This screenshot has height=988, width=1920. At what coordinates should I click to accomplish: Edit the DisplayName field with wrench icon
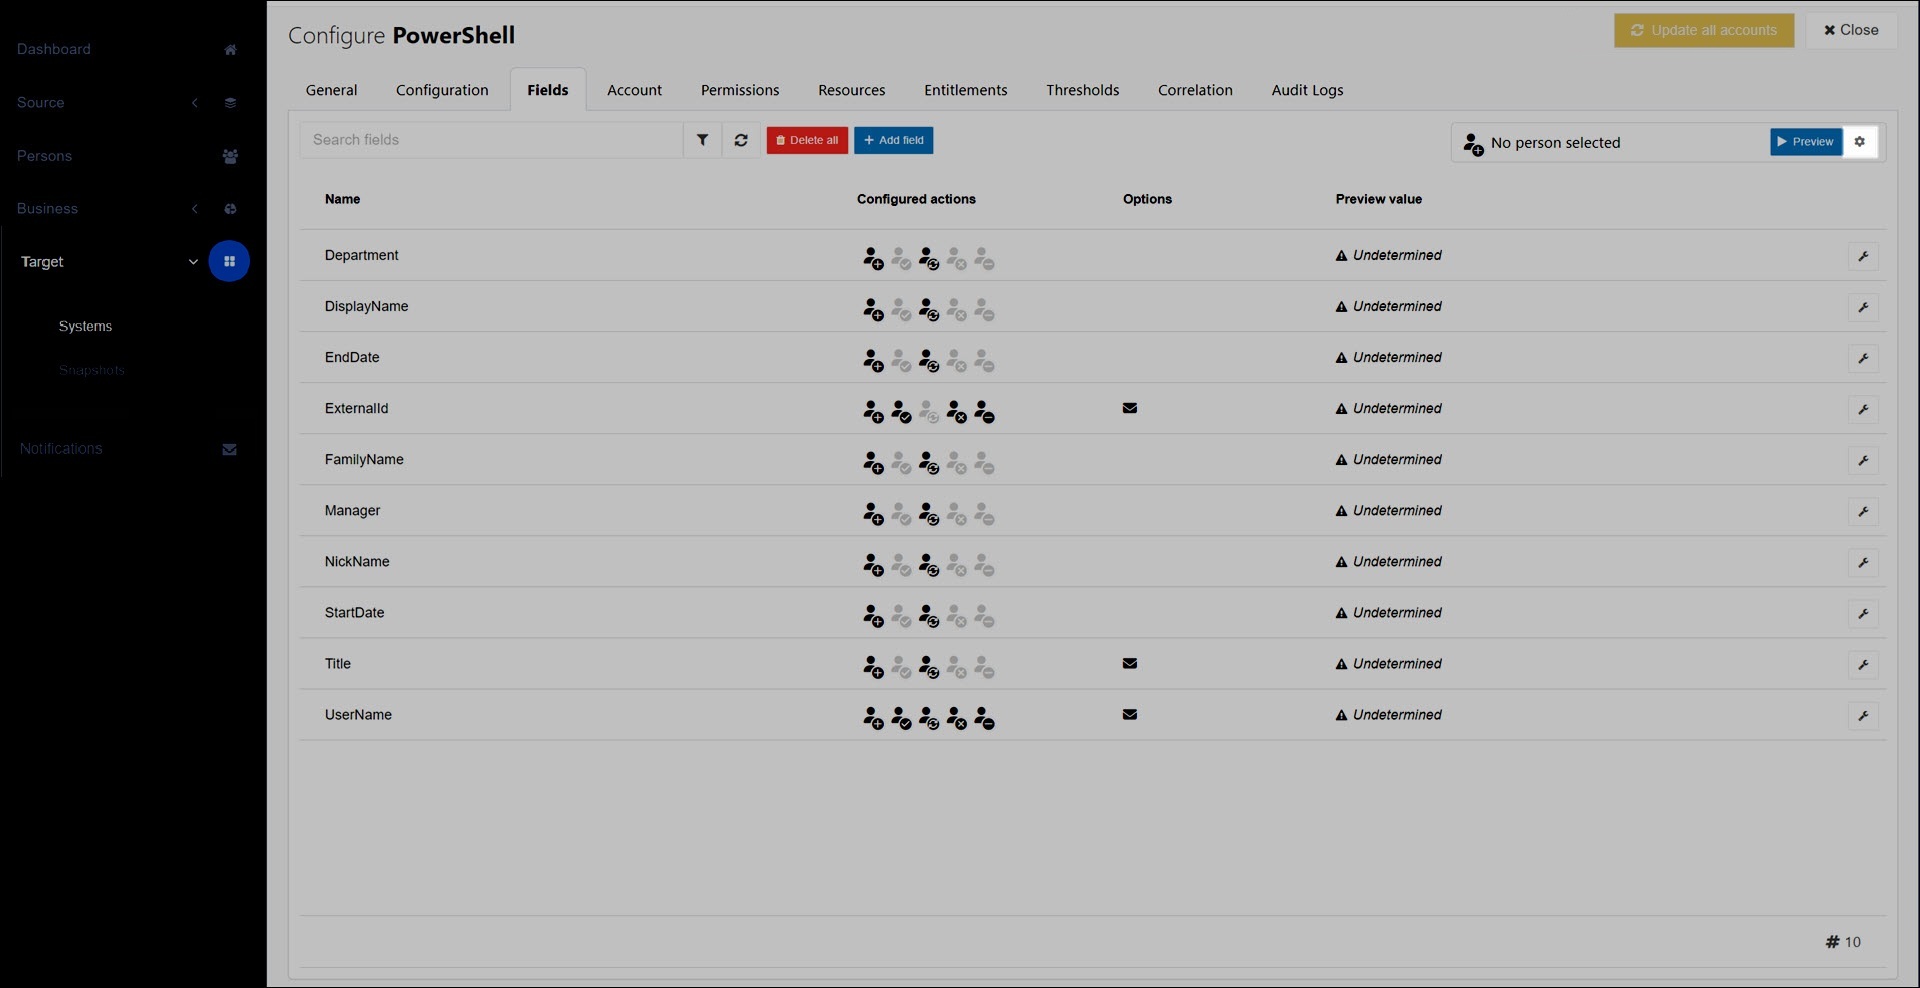click(1863, 307)
